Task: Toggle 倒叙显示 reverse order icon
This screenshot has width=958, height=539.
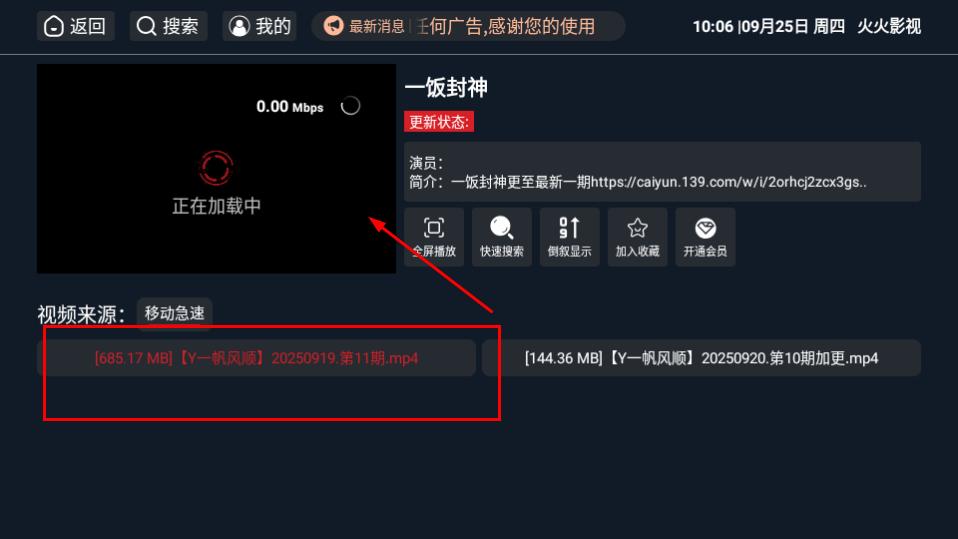Action: pos(569,237)
